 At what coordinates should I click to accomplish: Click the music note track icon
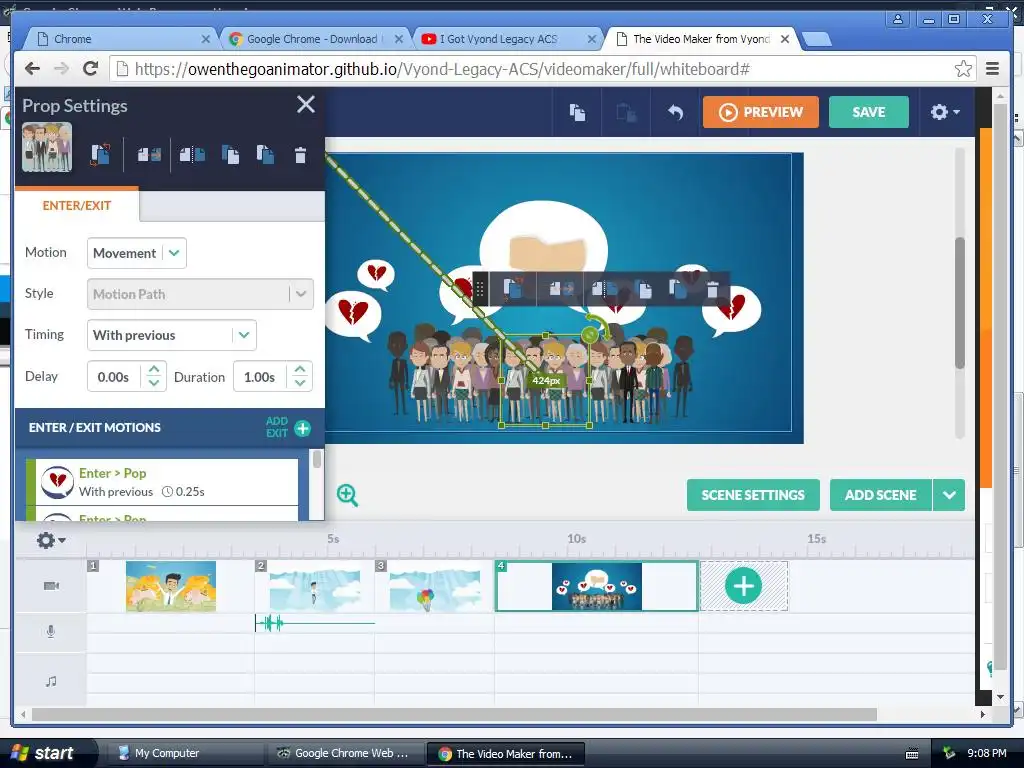pyautogui.click(x=51, y=681)
